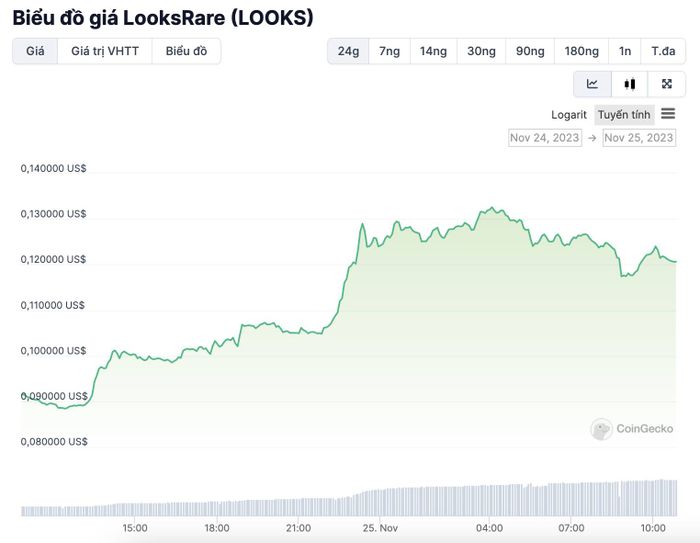700x543 pixels.
Task: Open the Giá tab
Action: tap(35, 51)
